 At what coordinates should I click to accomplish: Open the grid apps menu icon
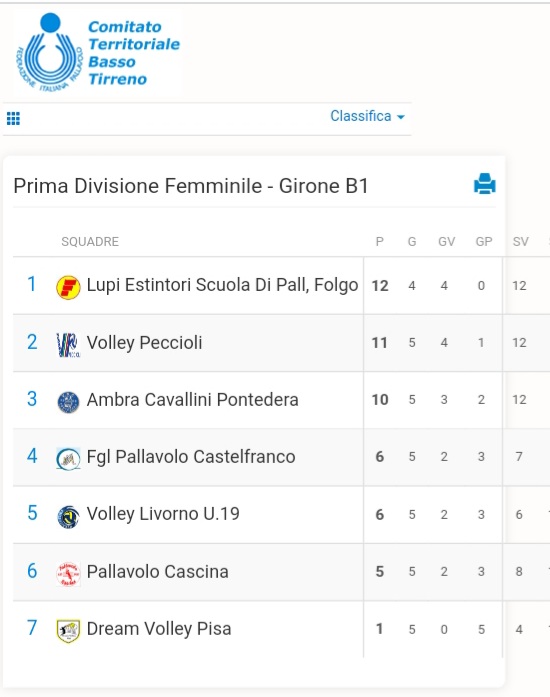click(x=13, y=119)
